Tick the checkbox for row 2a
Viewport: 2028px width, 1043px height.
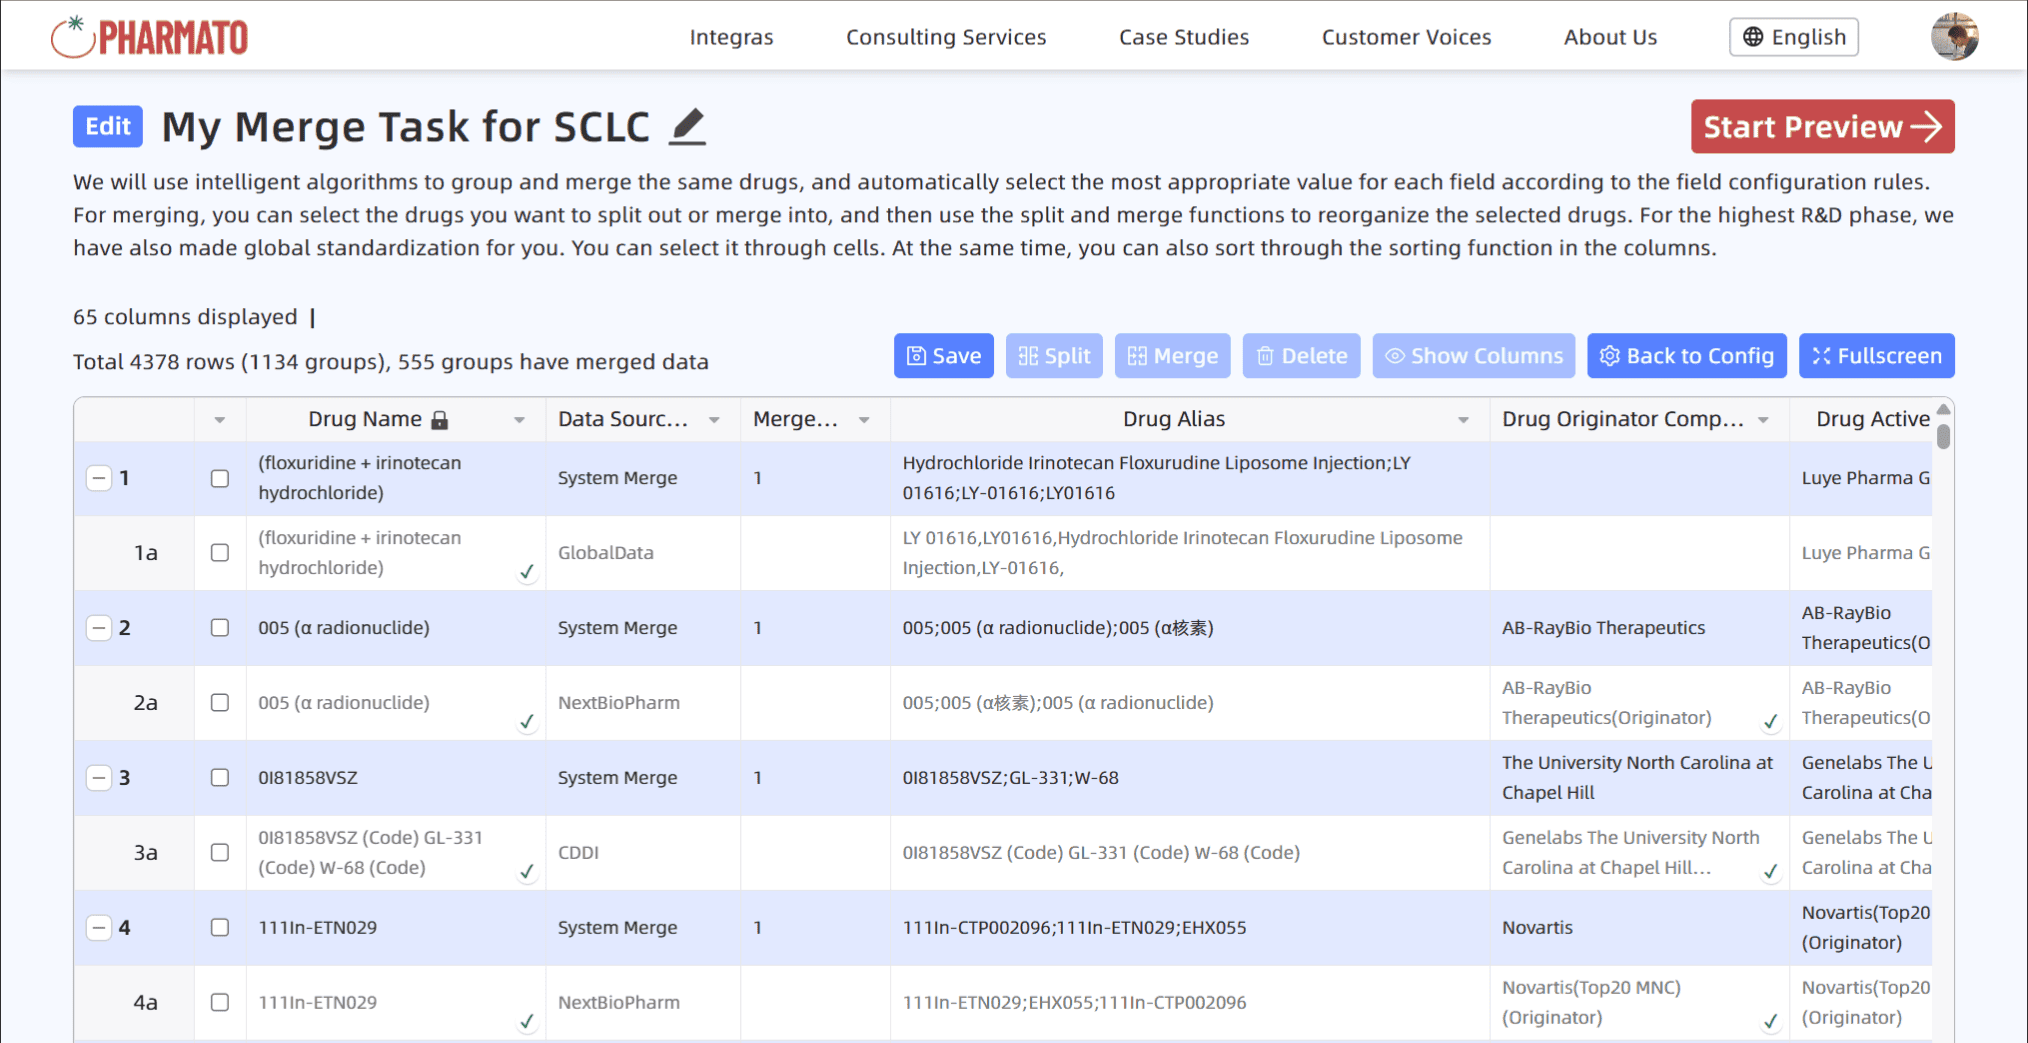tap(220, 703)
